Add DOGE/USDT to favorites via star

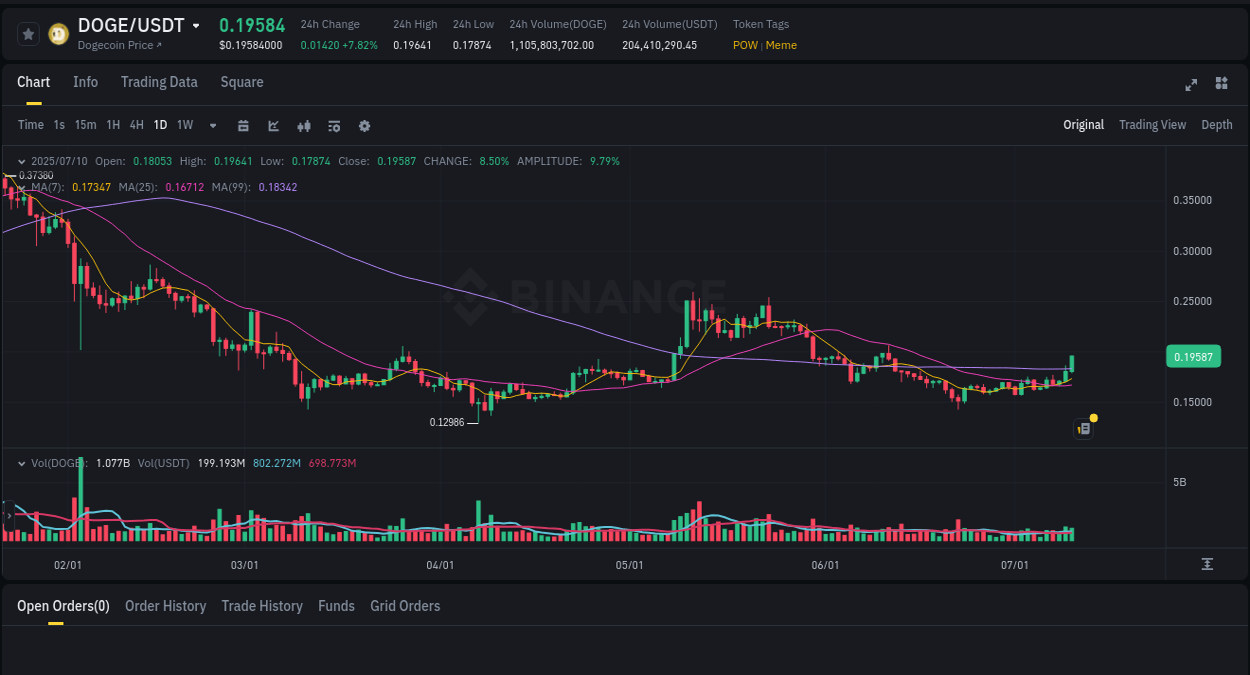point(28,33)
